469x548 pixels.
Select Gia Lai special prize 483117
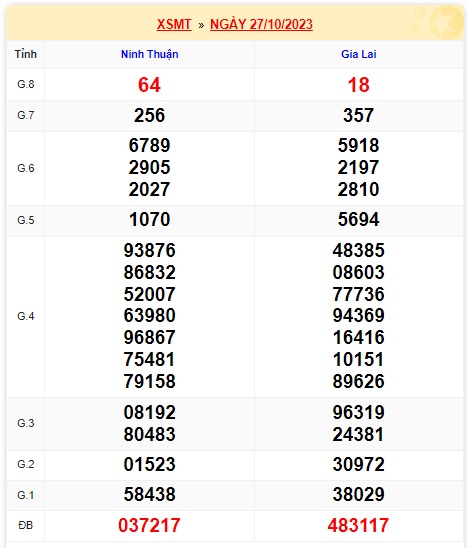pos(359,525)
